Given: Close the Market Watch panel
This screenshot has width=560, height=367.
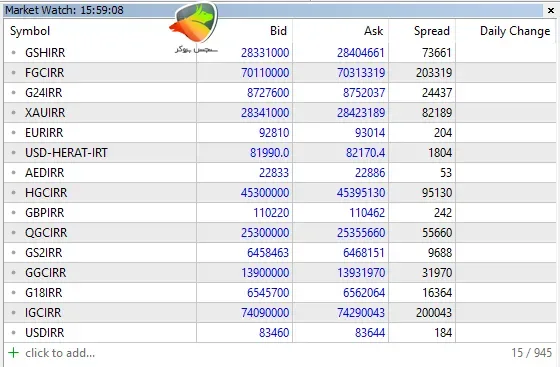Looking at the screenshot, I should (x=551, y=11).
